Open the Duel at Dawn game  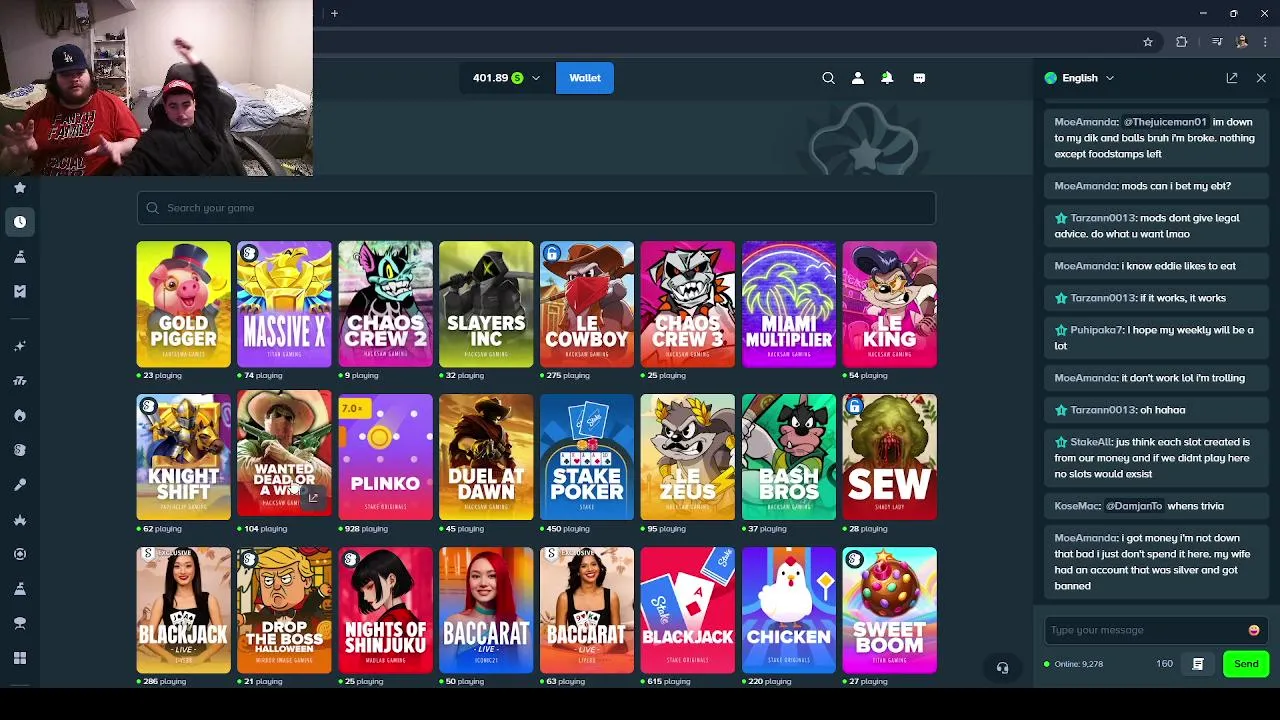click(x=486, y=457)
